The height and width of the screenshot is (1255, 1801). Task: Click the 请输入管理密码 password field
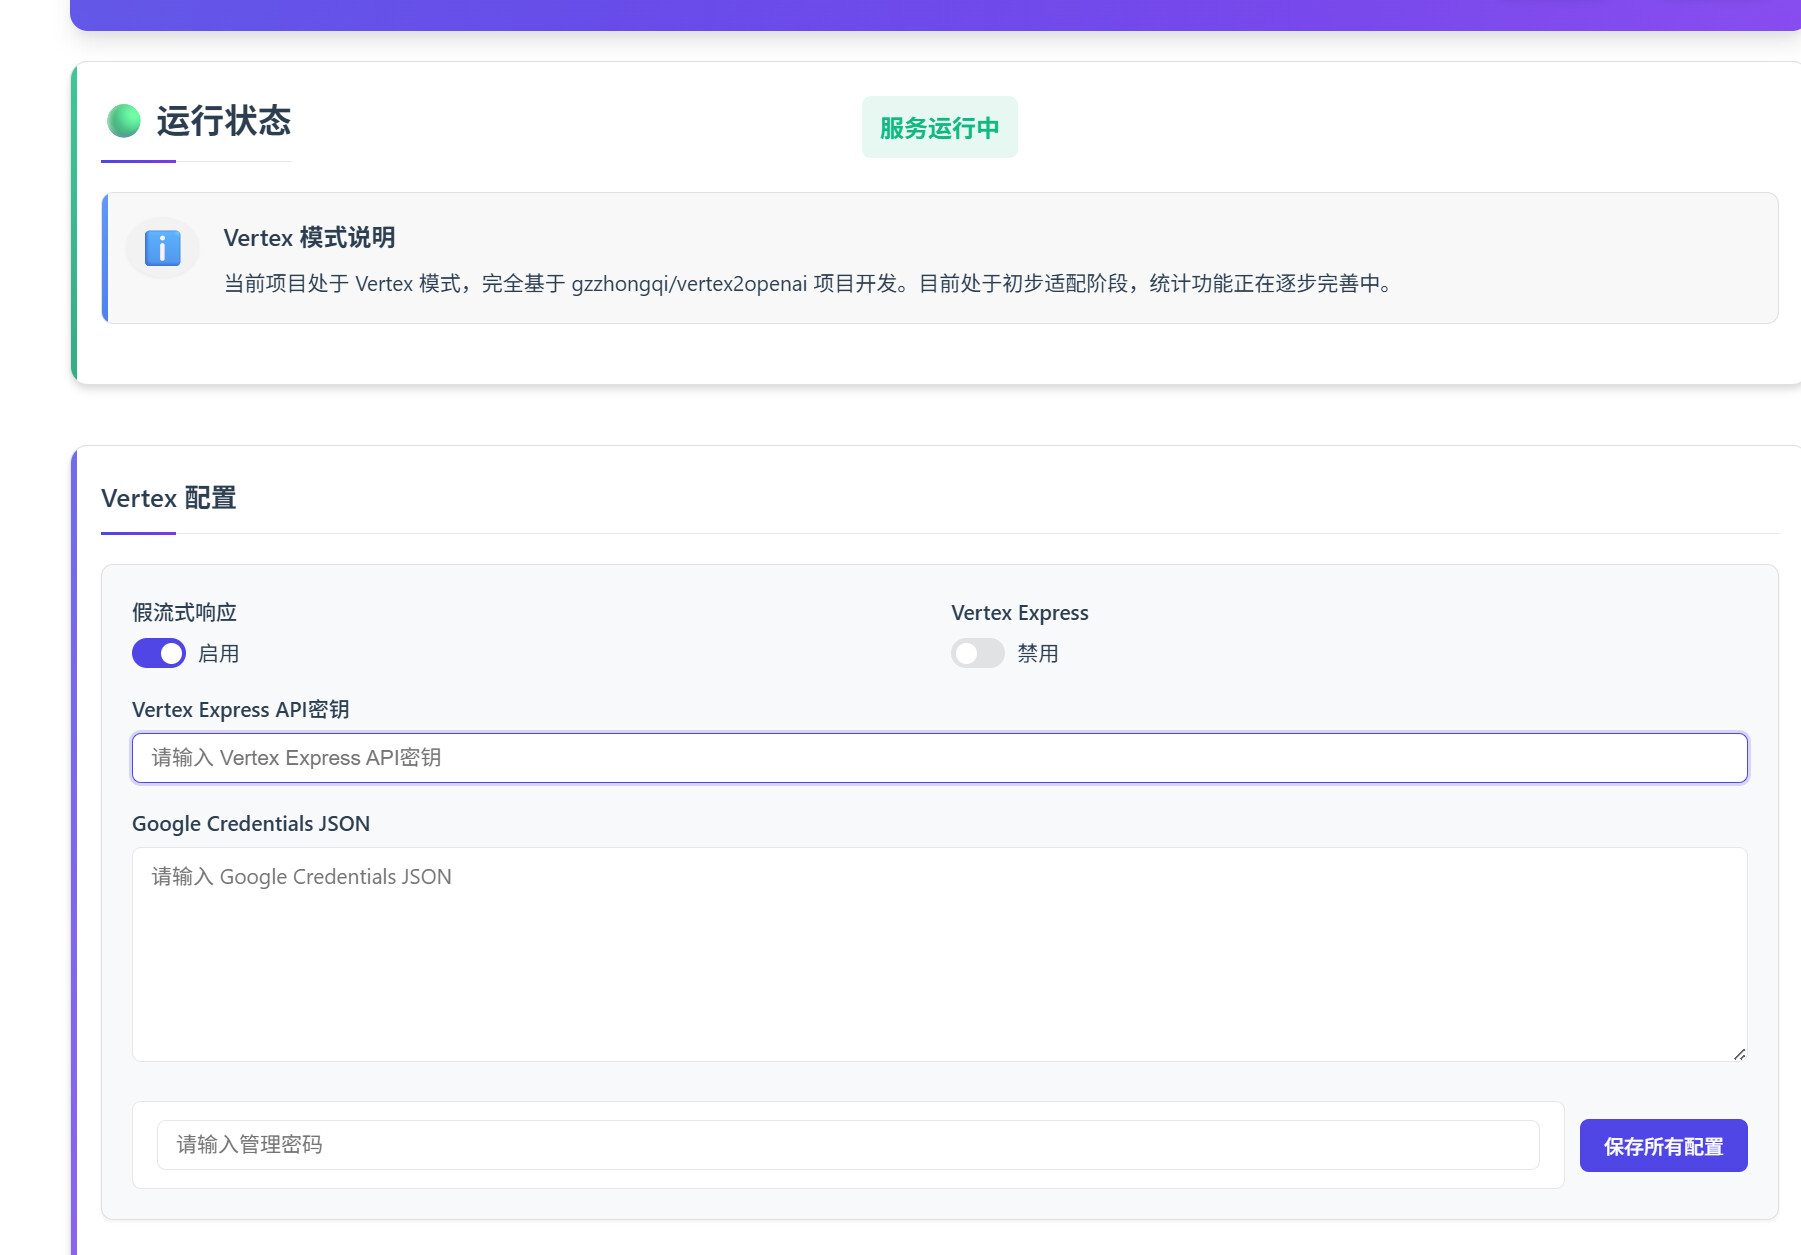pos(847,1145)
